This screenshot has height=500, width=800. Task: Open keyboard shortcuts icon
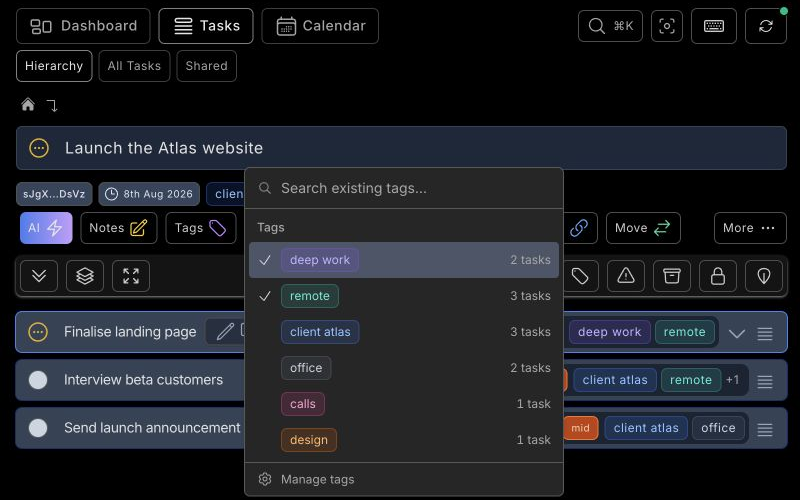coord(714,26)
